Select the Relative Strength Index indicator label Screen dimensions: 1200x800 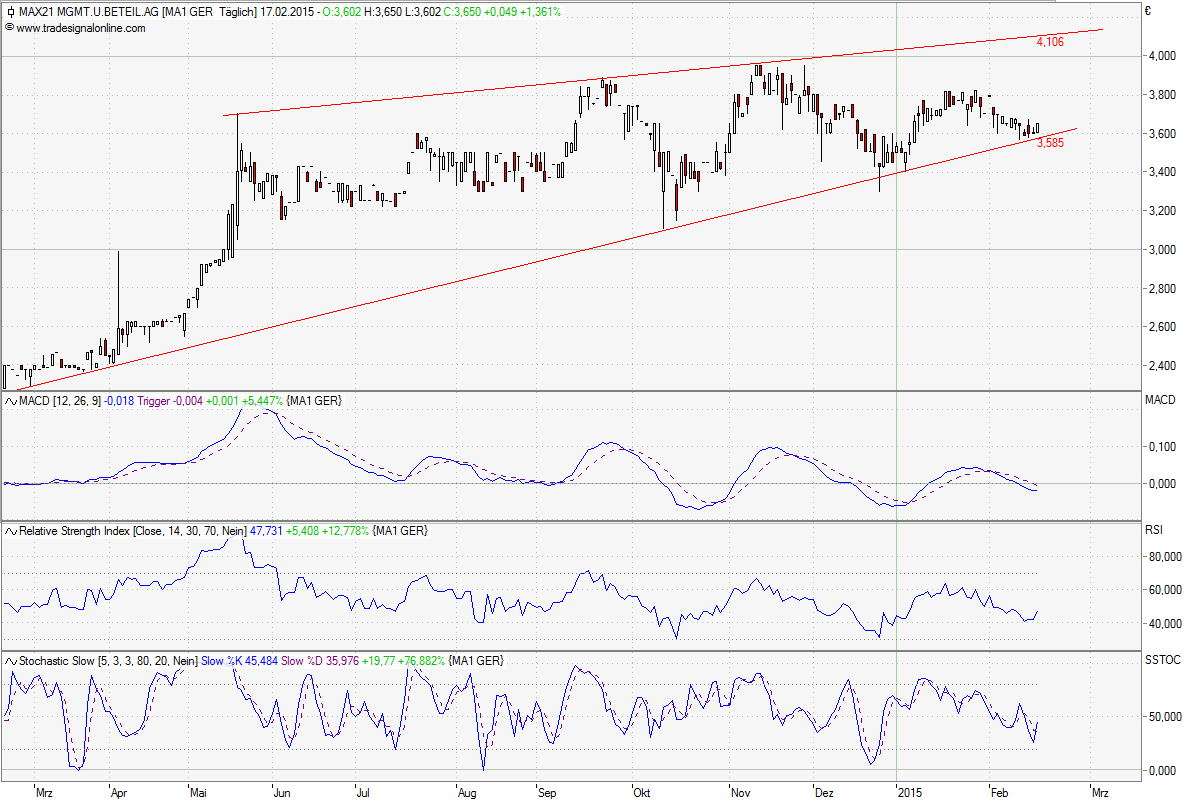coord(75,531)
